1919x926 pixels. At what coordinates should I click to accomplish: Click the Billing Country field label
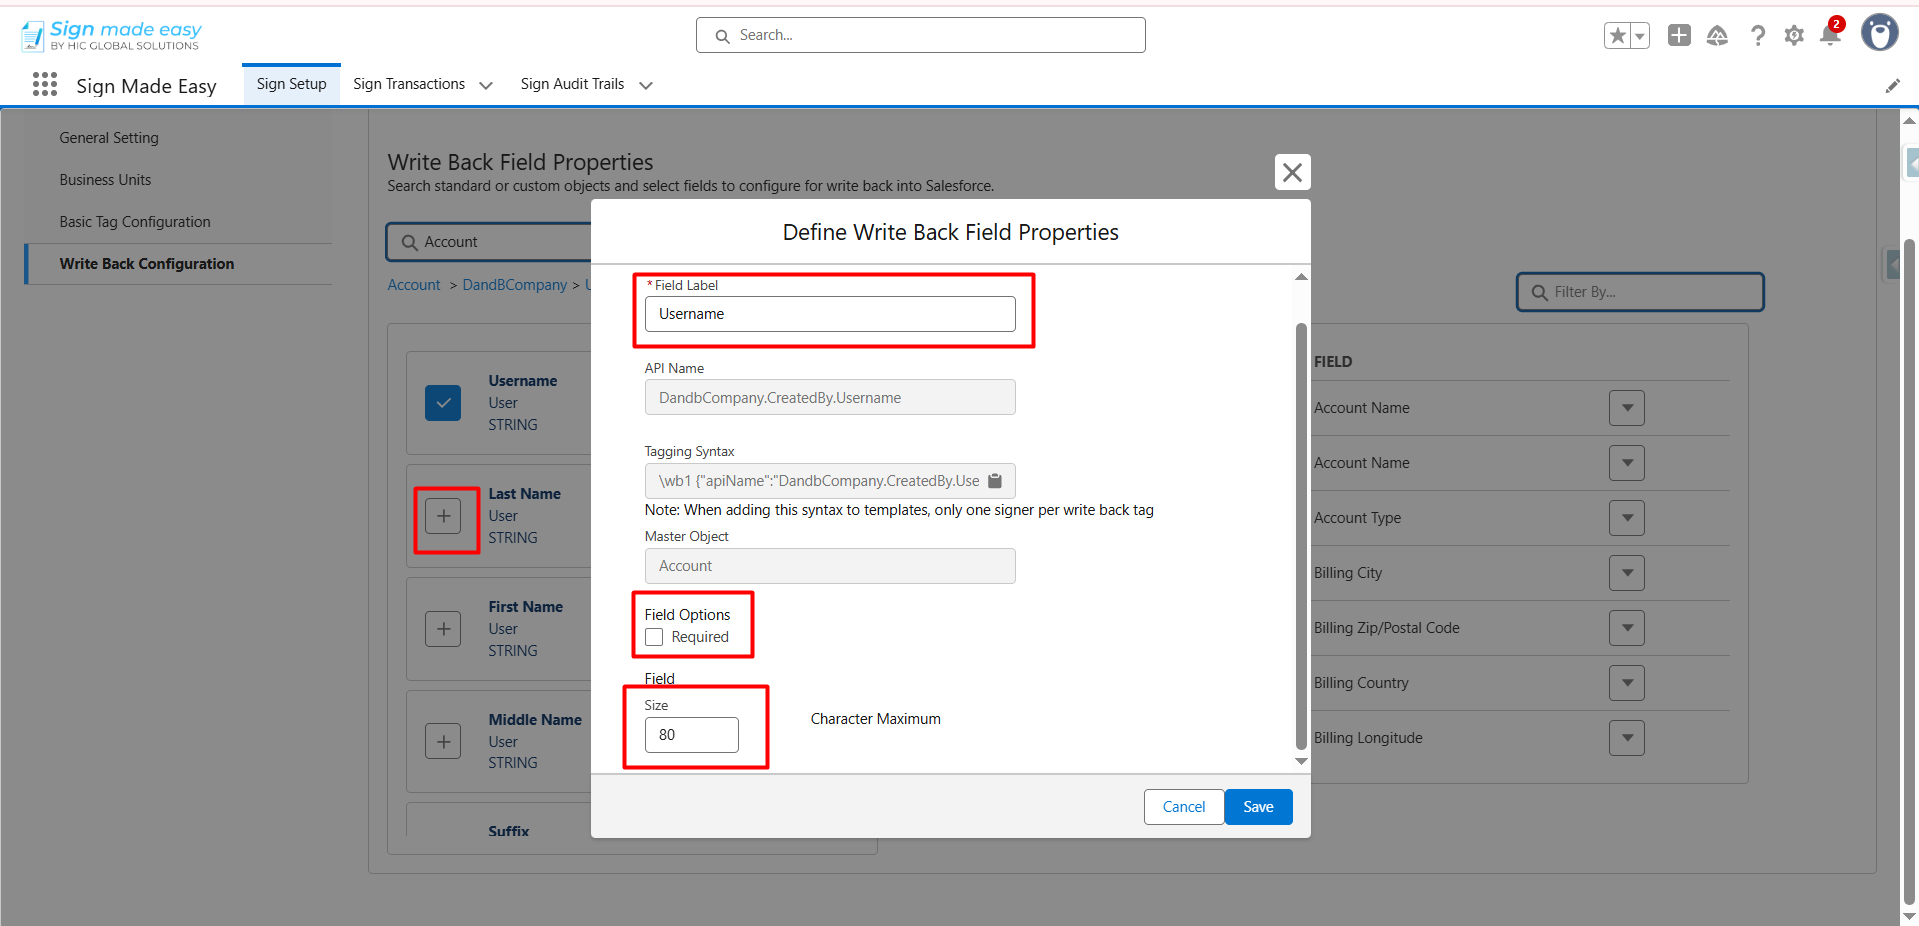click(x=1361, y=683)
